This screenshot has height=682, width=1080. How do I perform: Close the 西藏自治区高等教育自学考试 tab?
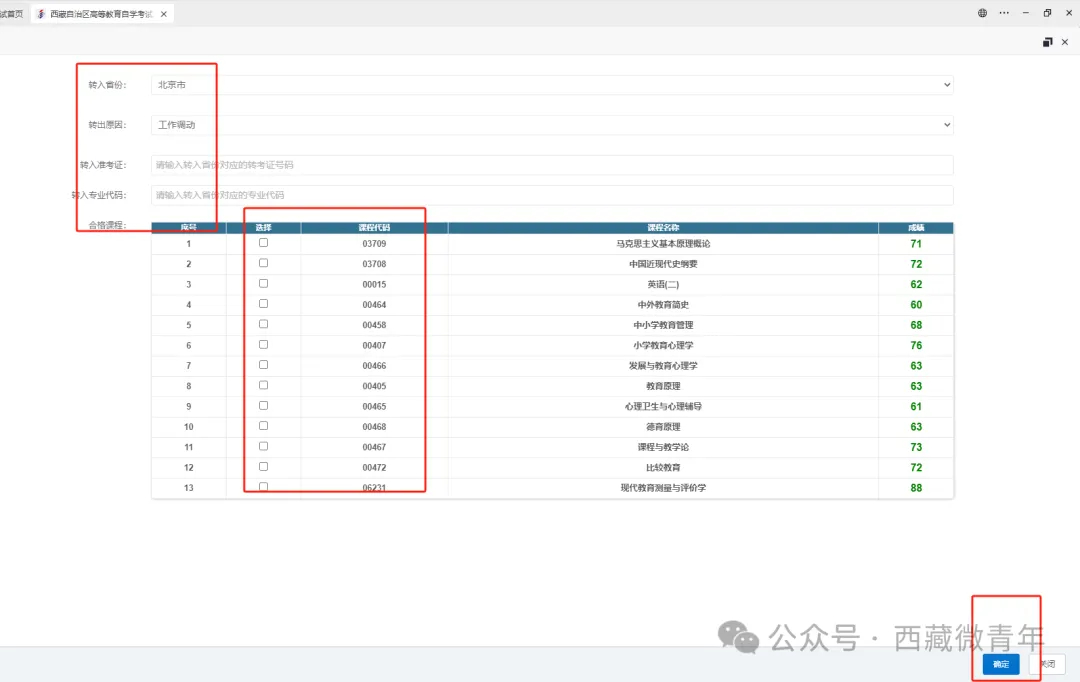point(163,14)
